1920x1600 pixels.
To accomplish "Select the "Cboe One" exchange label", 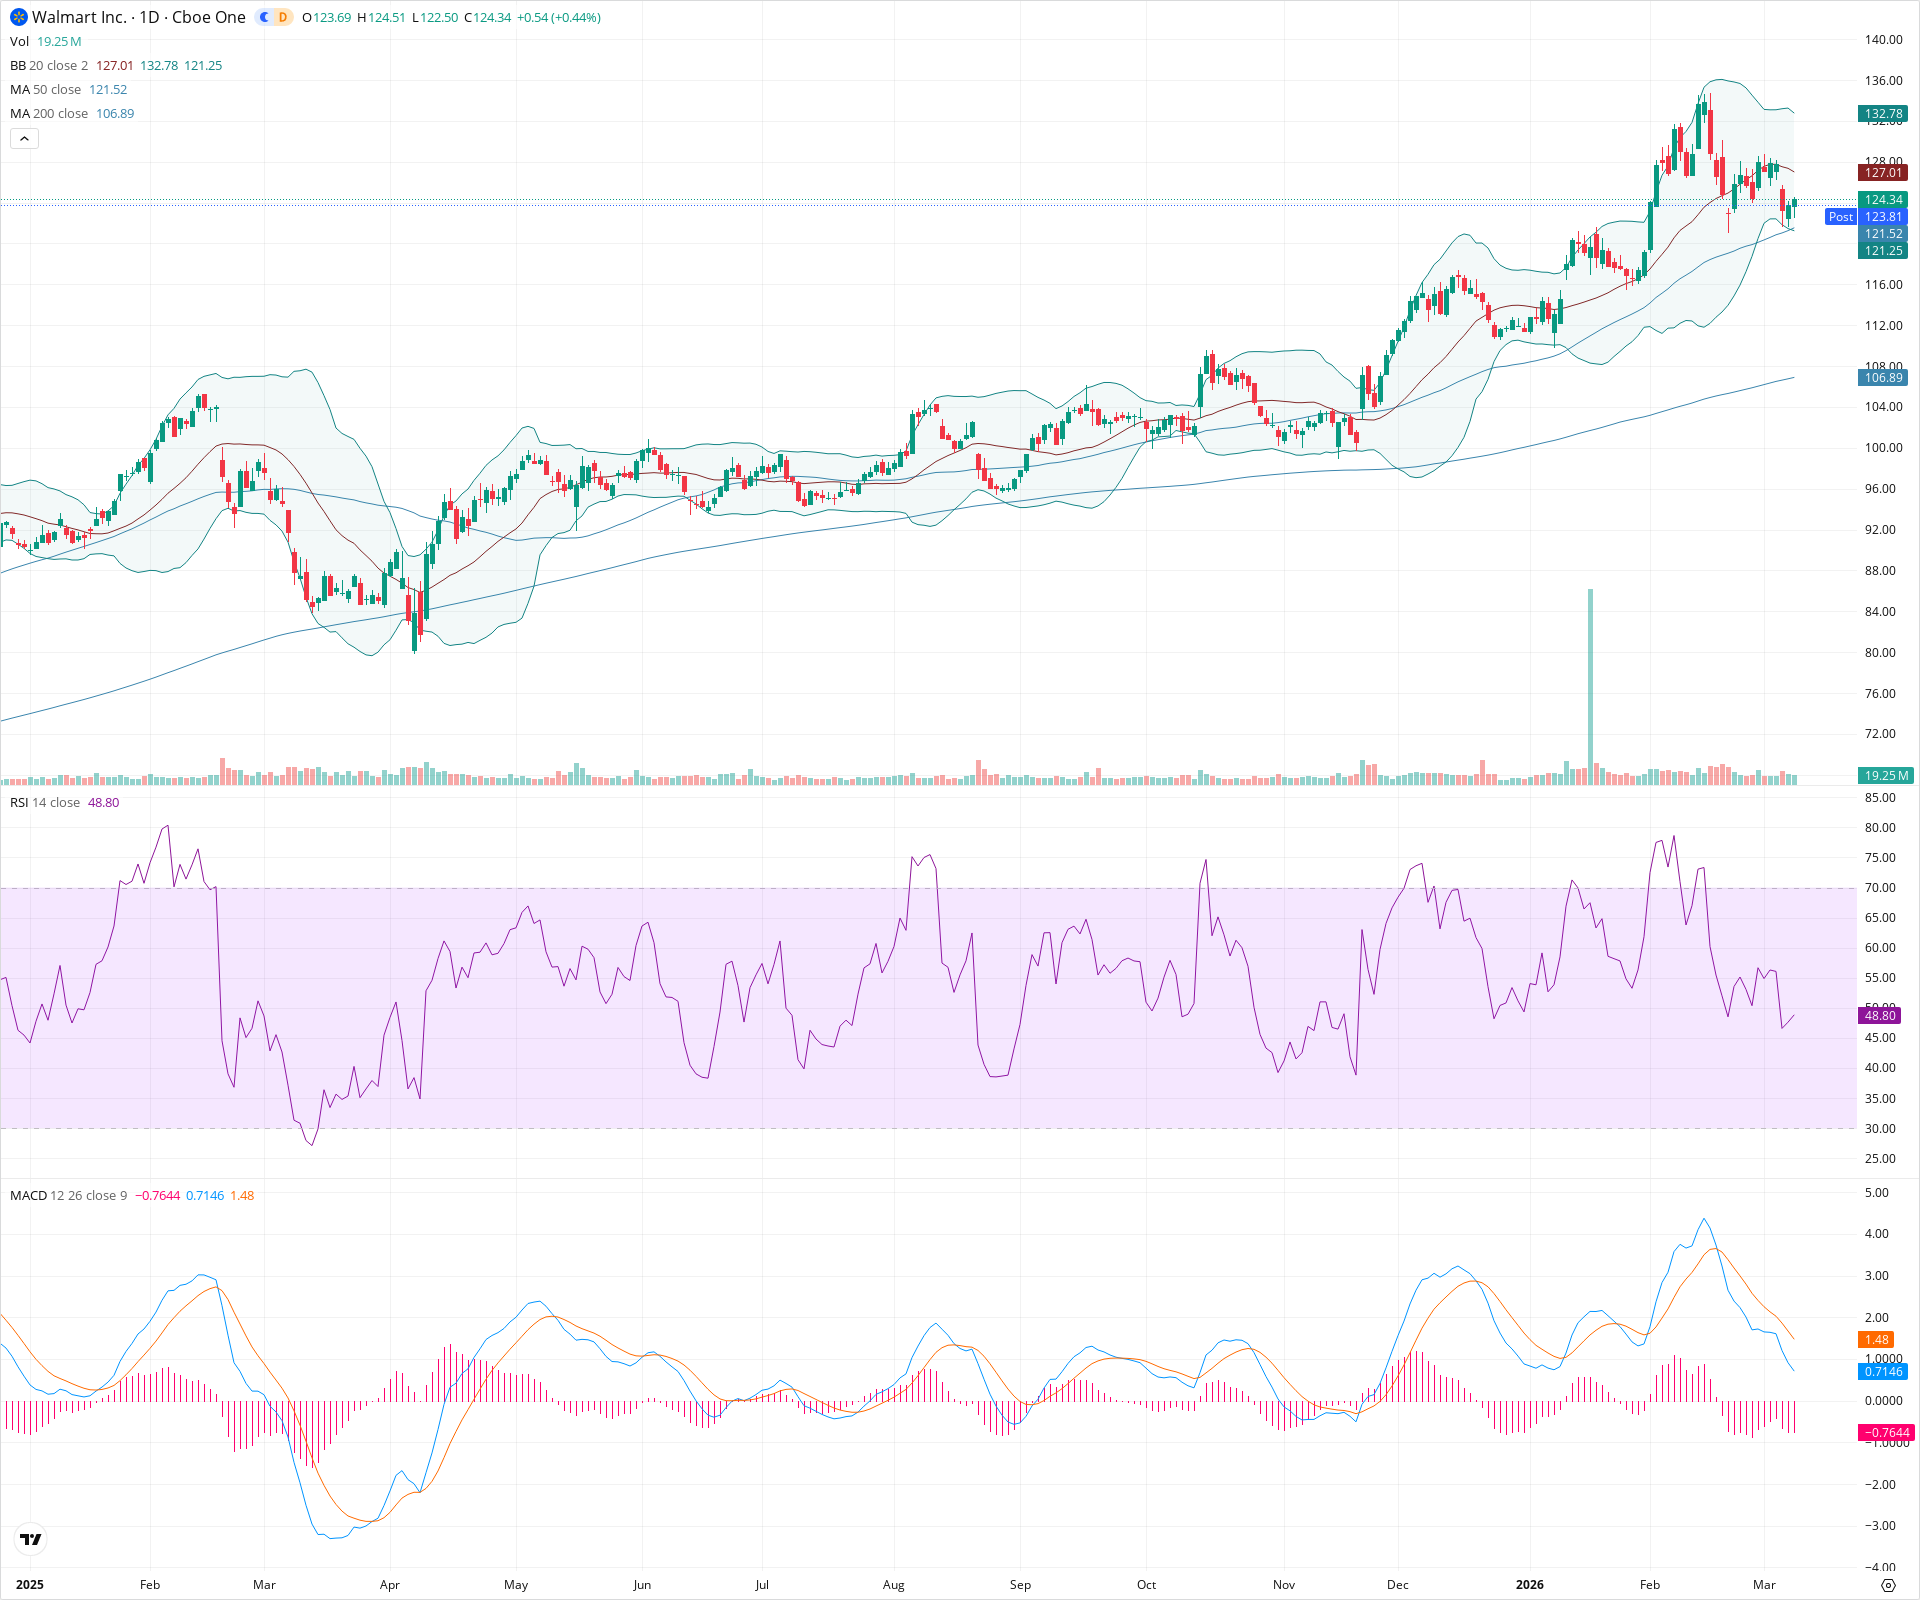I will click(x=207, y=17).
